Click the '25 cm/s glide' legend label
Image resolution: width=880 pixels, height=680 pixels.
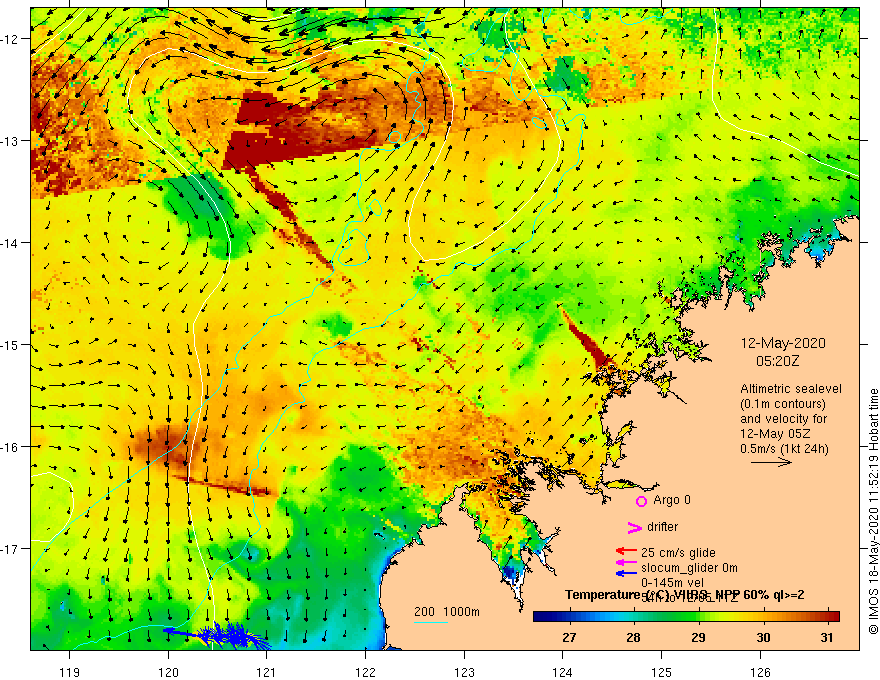(678, 553)
